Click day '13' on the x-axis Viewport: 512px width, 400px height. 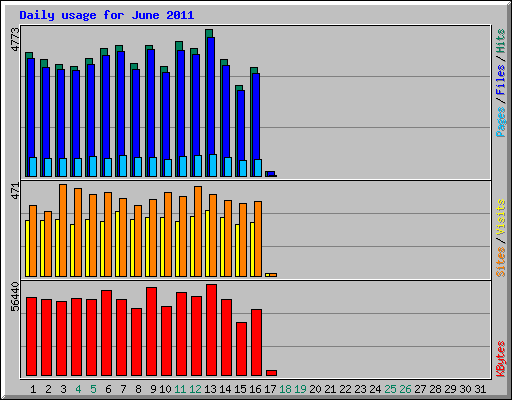(210, 389)
